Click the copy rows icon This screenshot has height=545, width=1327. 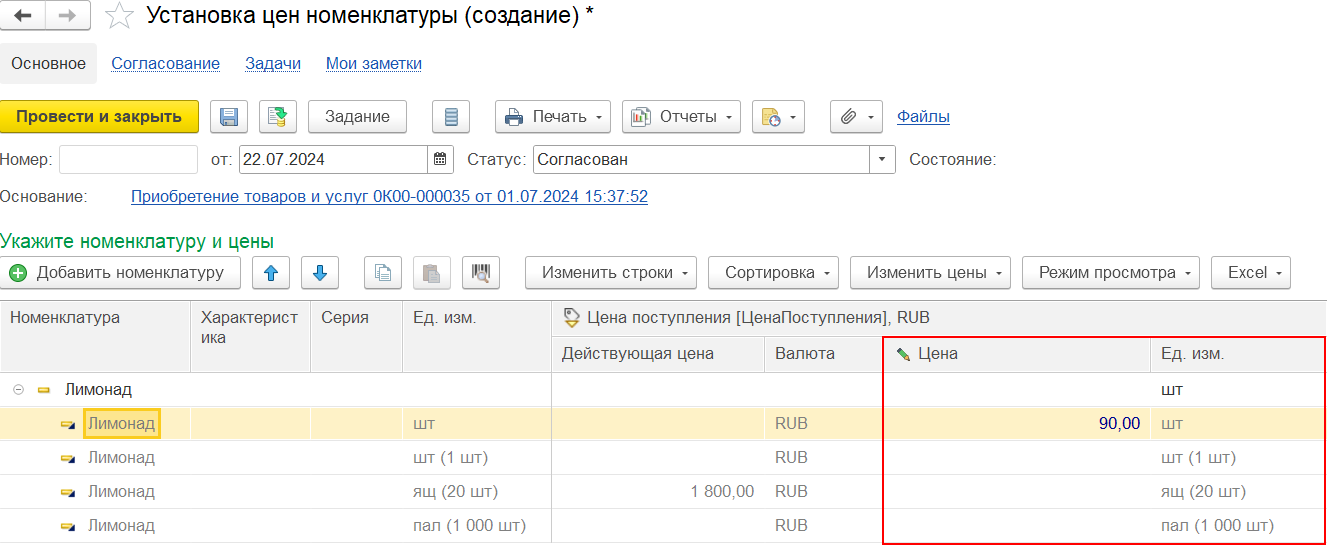[x=383, y=273]
